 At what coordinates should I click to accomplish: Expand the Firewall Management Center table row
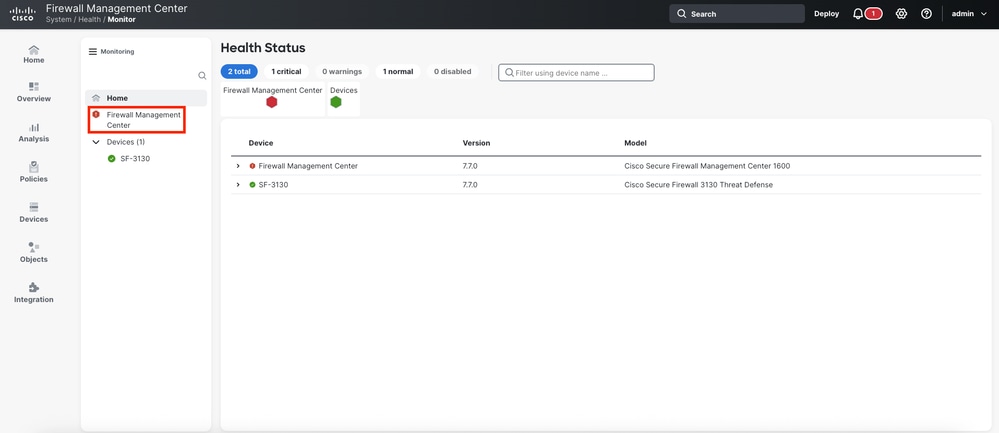tap(238, 166)
